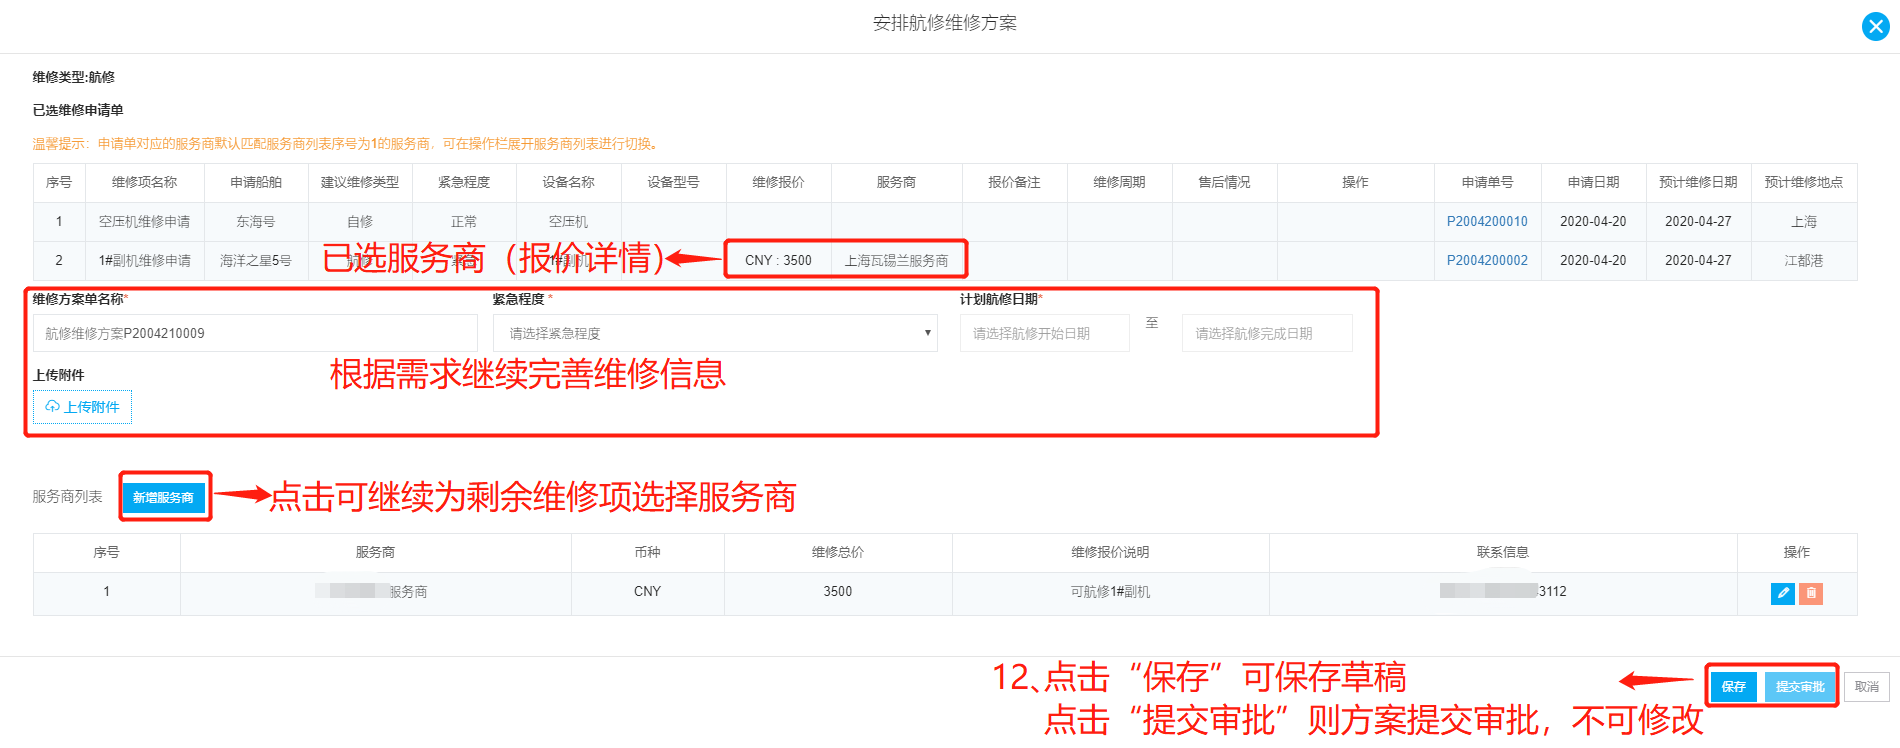Click the CNY : 3500 quote cell
Image resolution: width=1900 pixels, height=748 pixels.
tap(778, 261)
